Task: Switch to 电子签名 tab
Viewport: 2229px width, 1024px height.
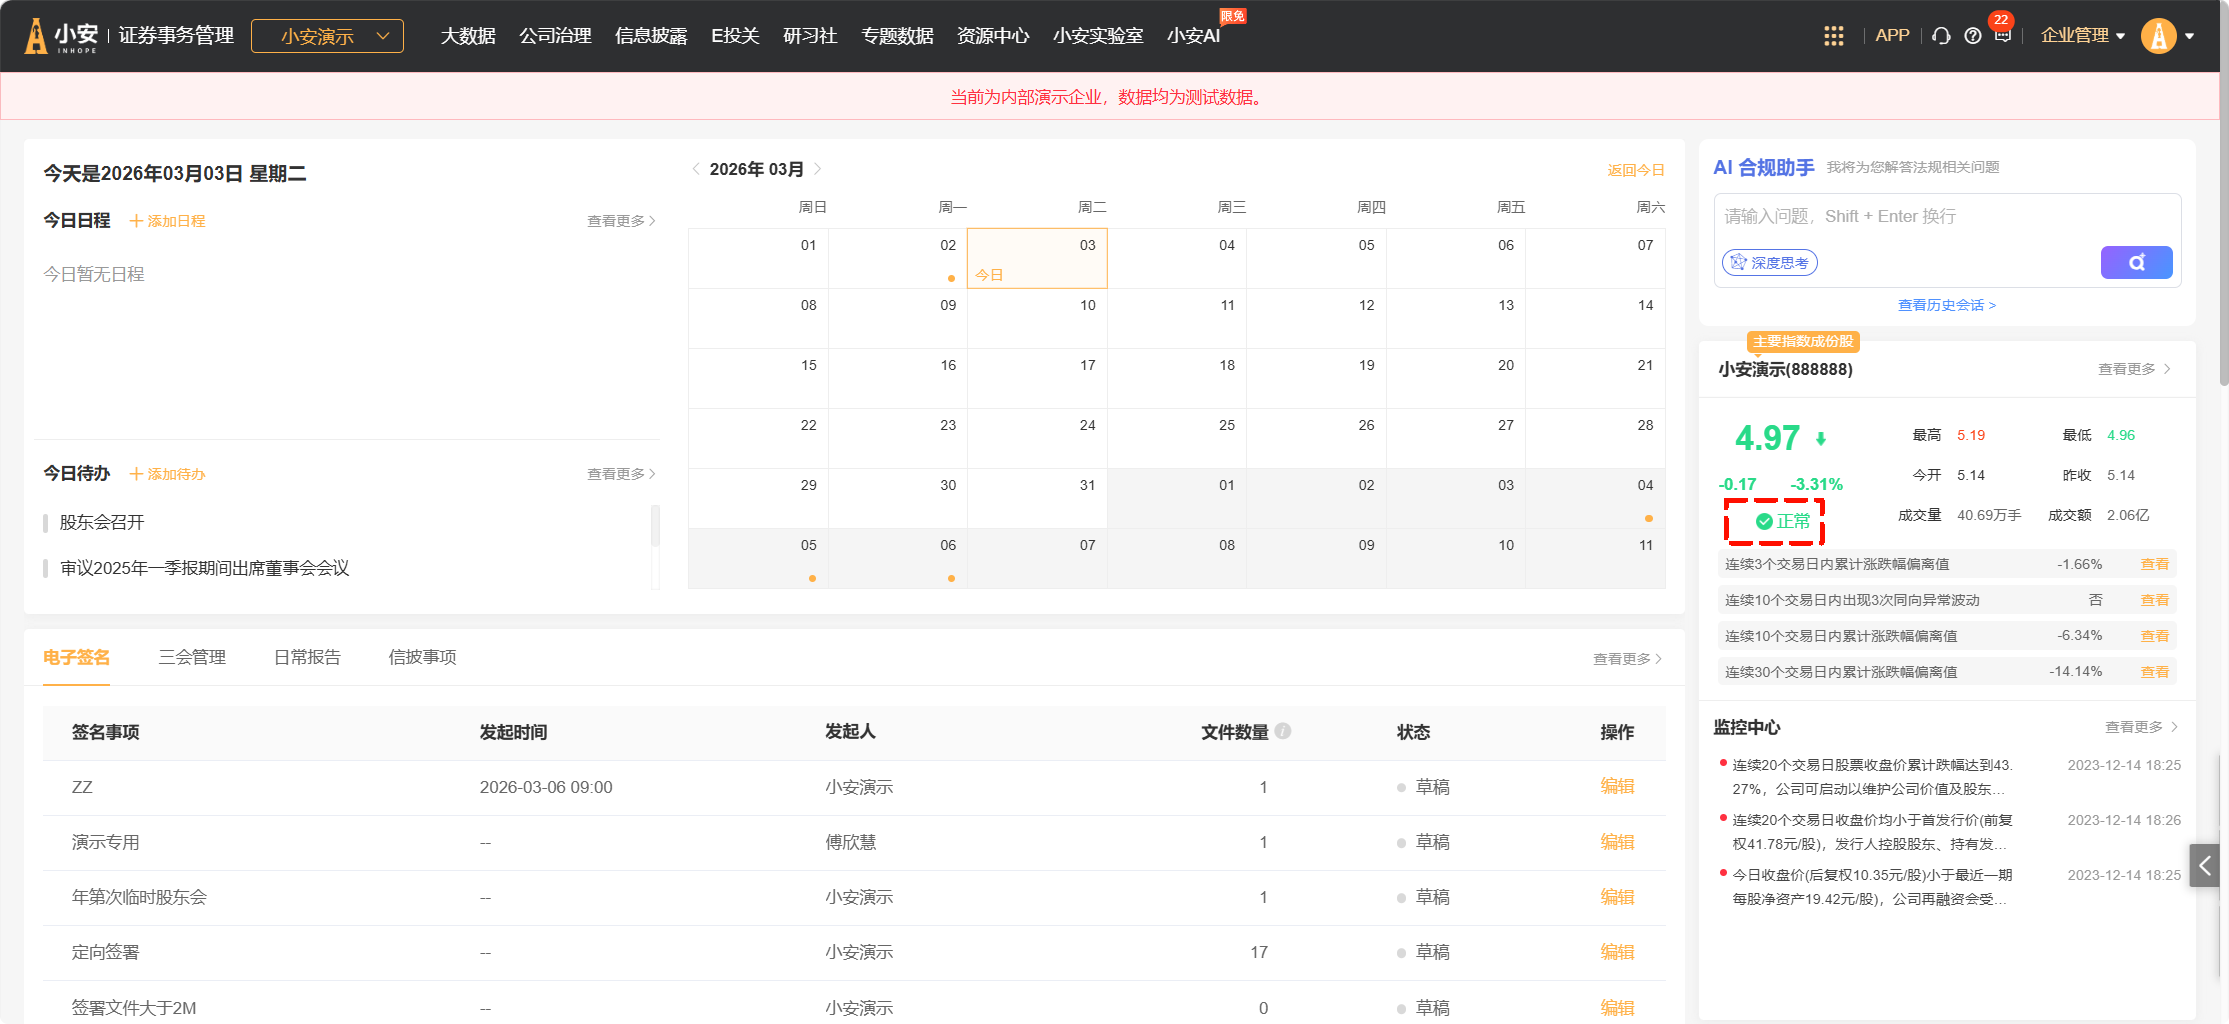Action: point(77,657)
